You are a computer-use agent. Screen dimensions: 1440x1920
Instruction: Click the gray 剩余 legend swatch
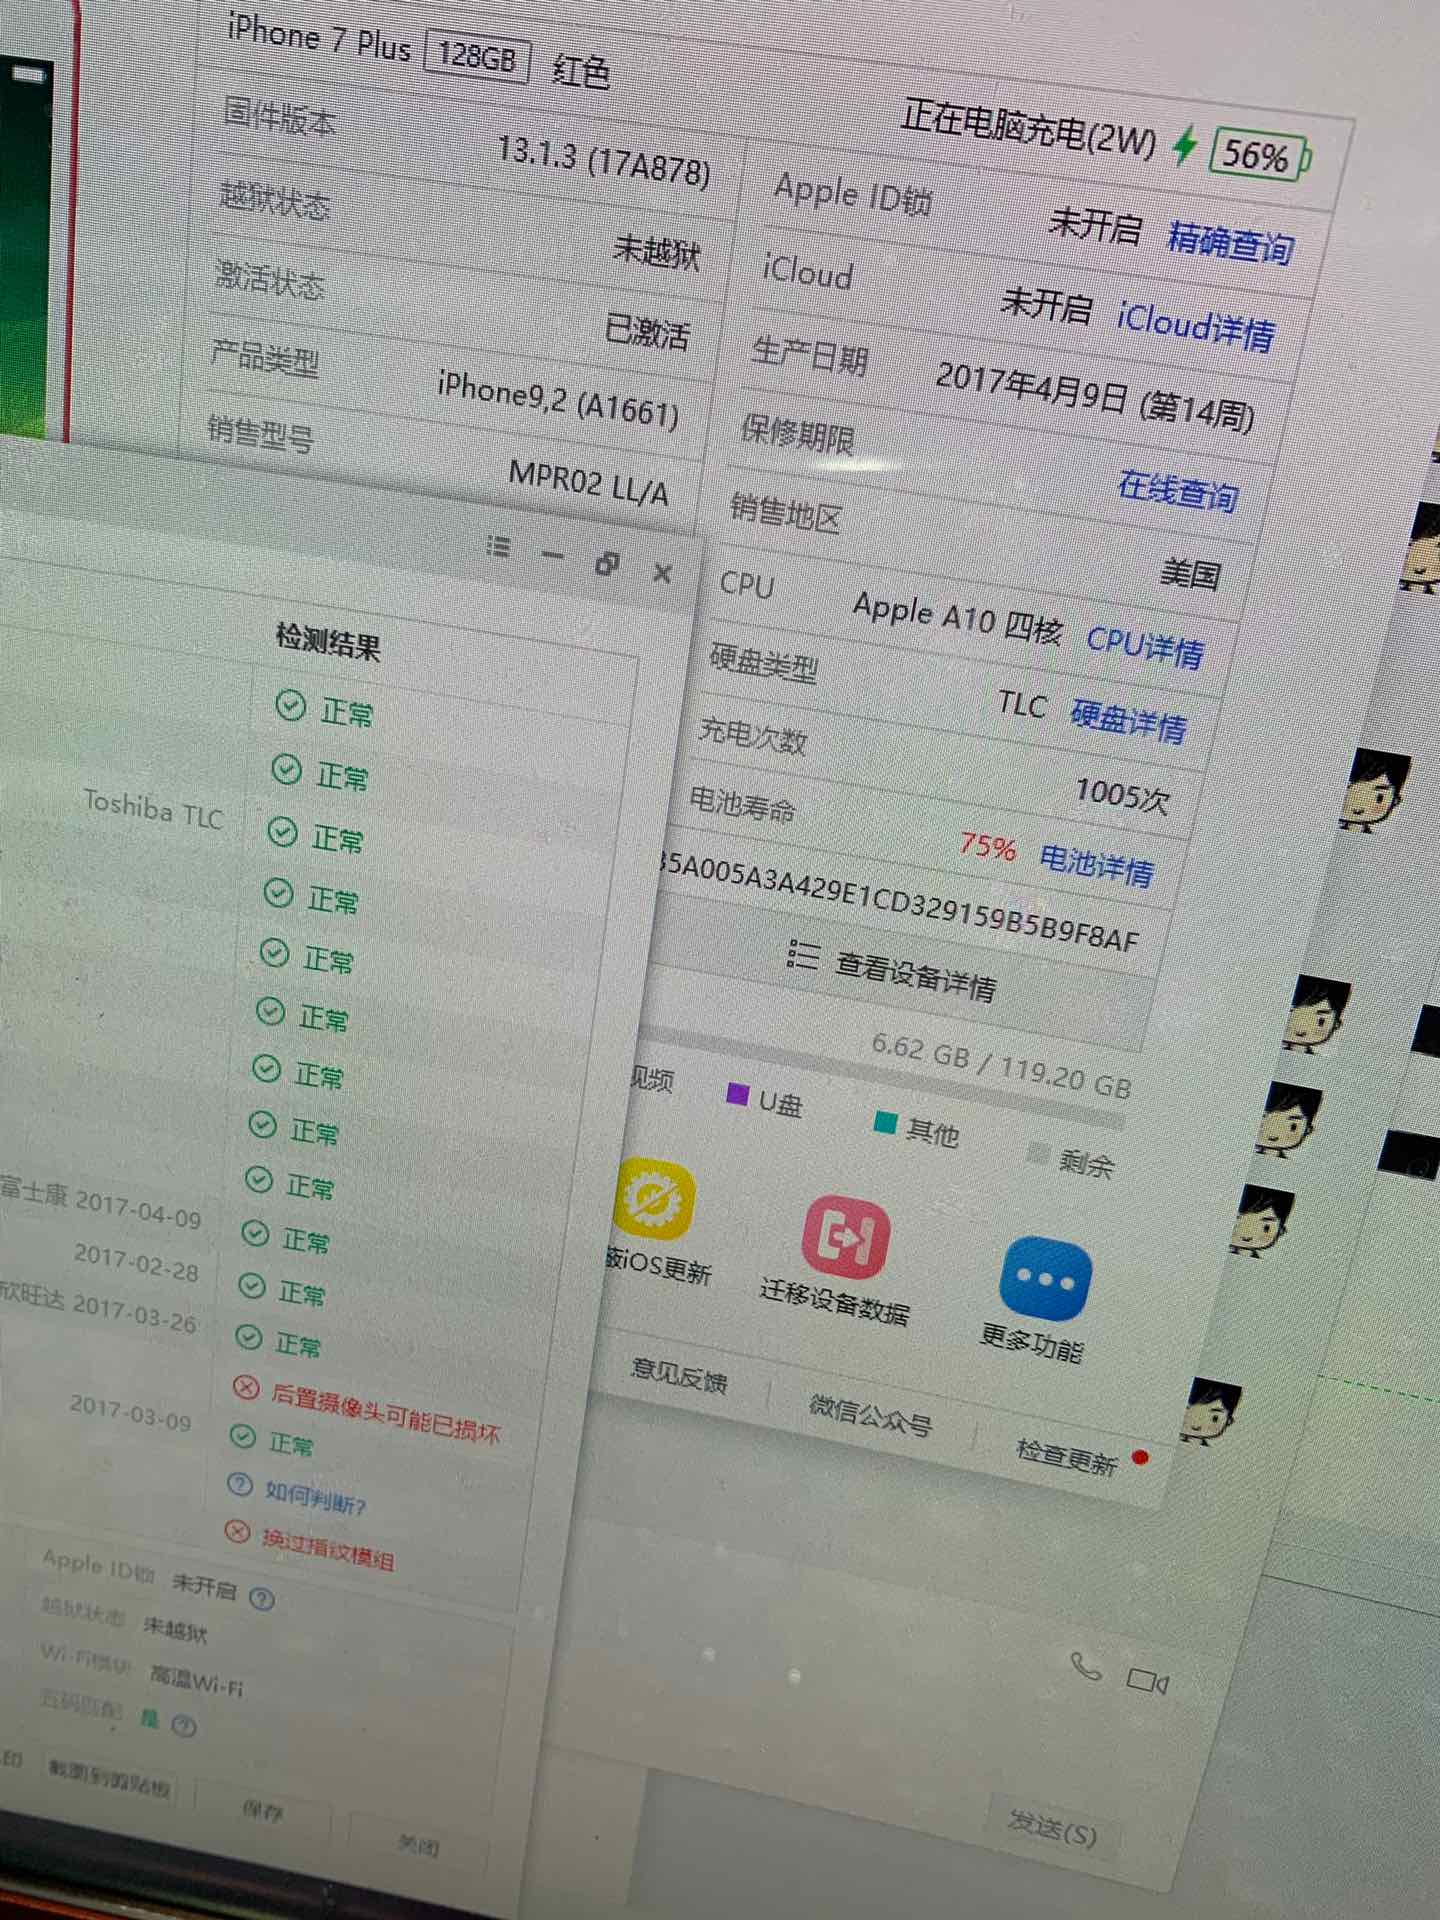(1038, 1154)
